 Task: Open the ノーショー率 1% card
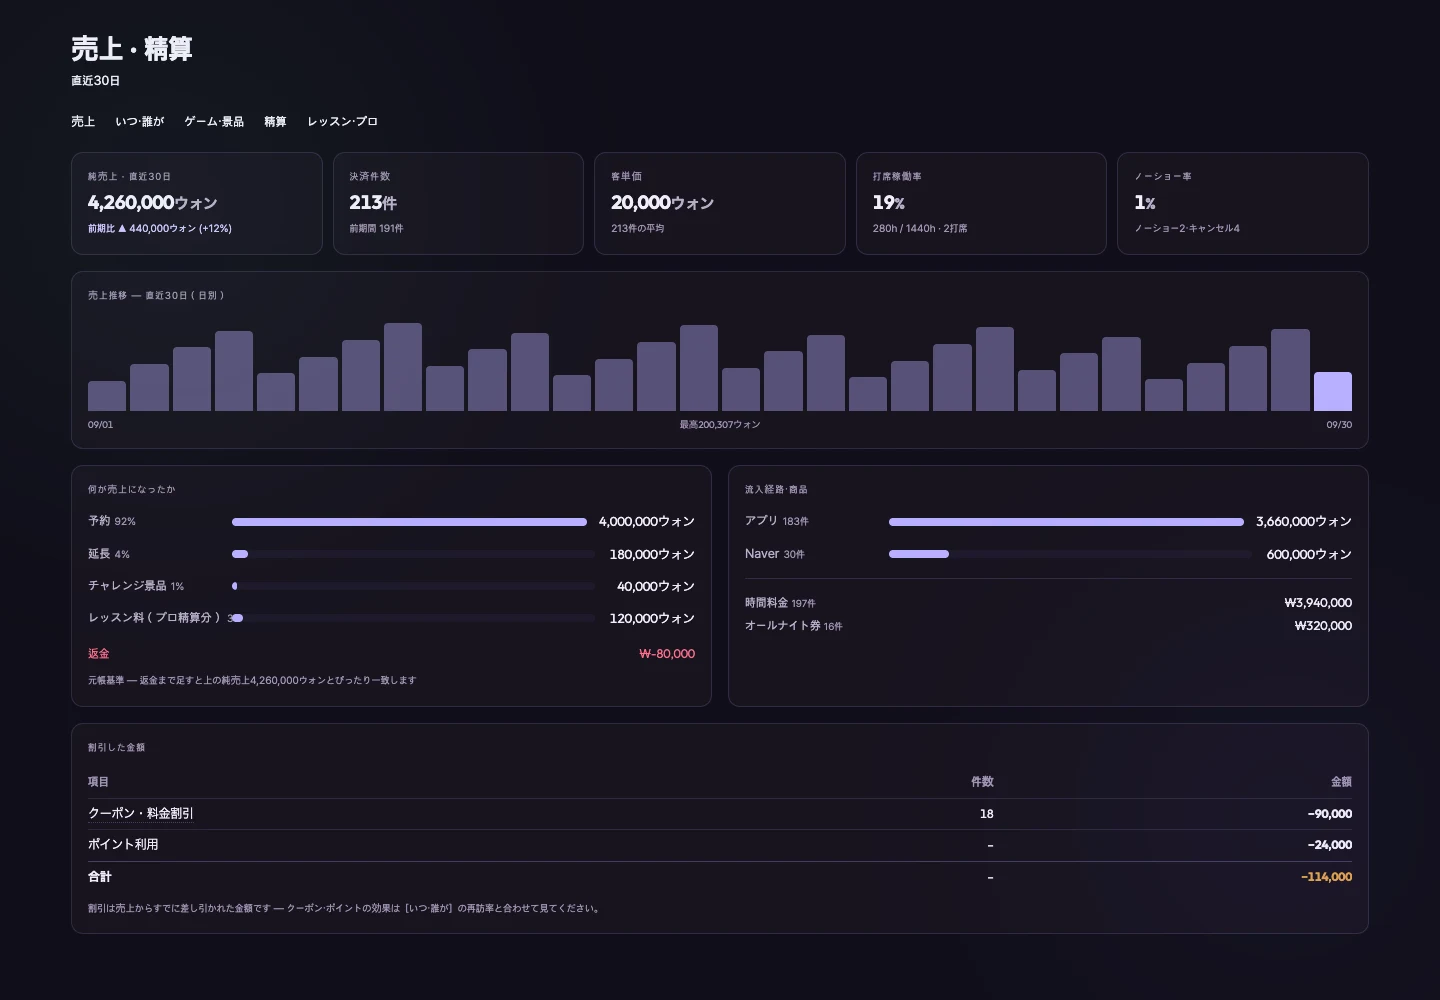(1243, 203)
